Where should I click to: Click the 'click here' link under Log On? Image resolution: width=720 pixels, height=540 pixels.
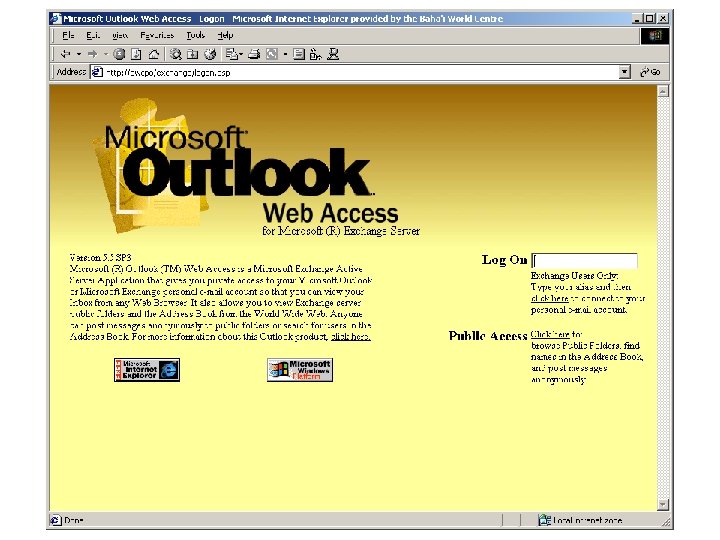550,298
